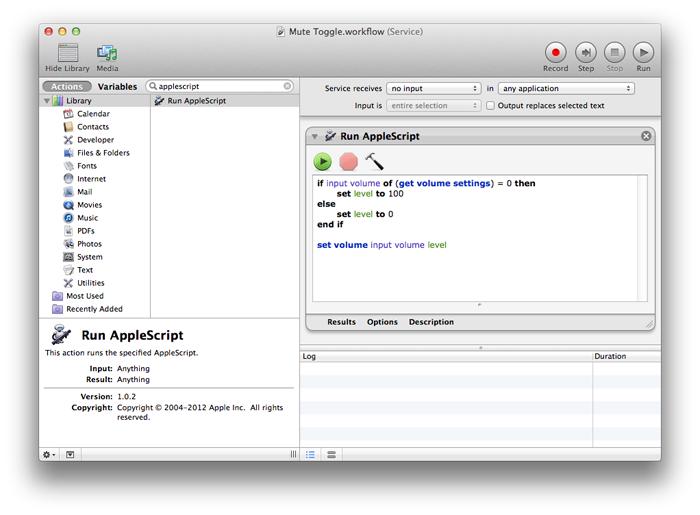Viewport: 700px width, 515px height.
Task: Click the Run AppleScript description icon
Action: pos(61,335)
